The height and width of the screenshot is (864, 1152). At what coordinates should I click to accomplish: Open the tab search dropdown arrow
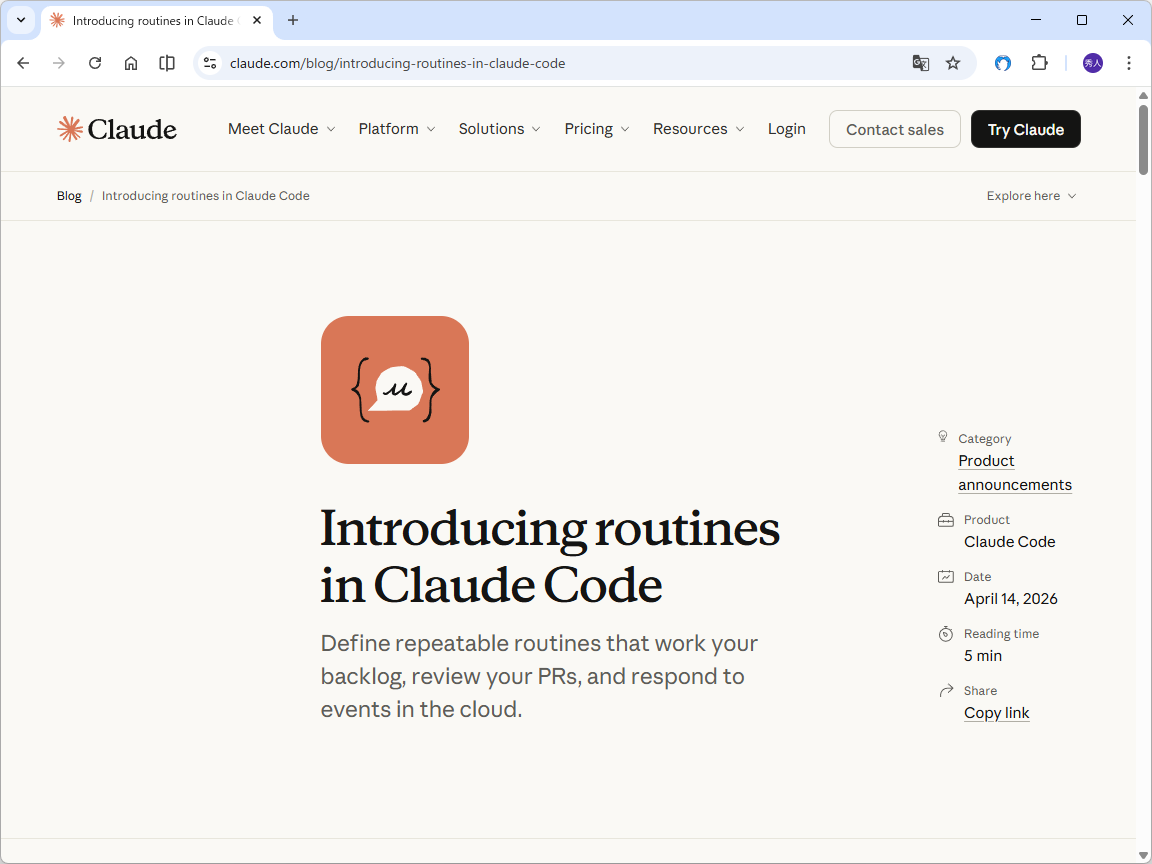point(21,21)
